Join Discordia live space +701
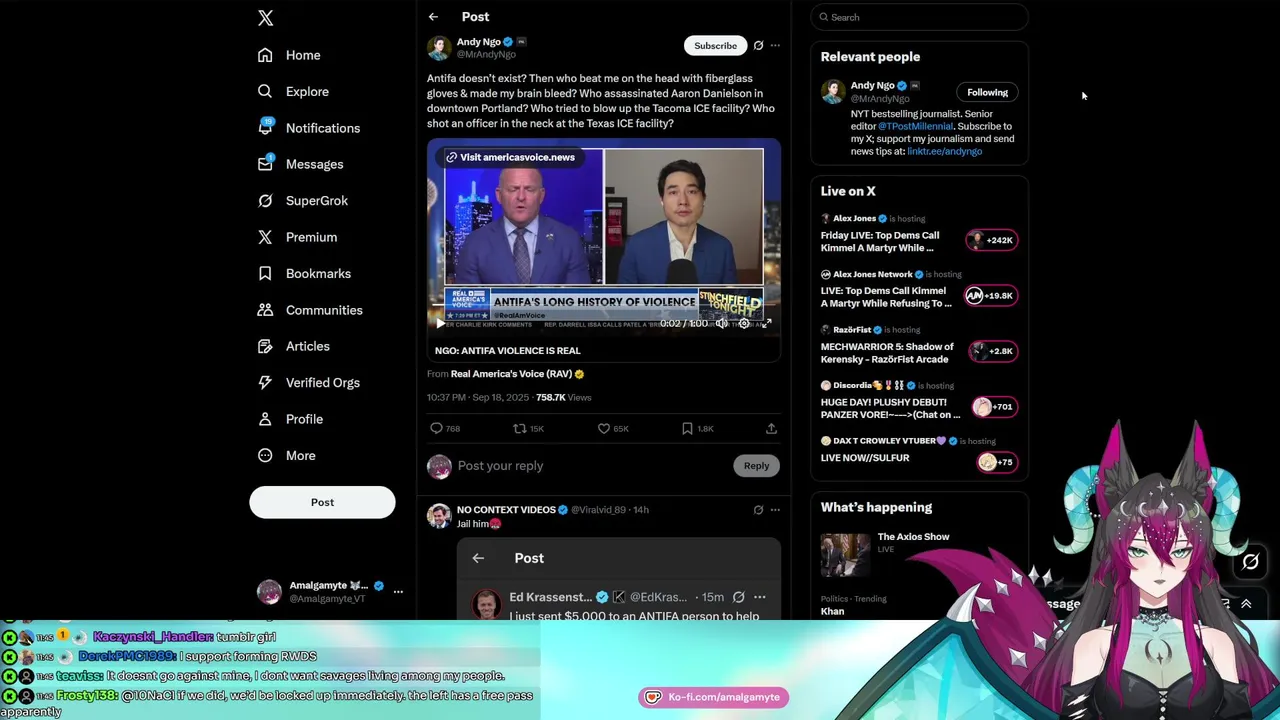 (994, 407)
